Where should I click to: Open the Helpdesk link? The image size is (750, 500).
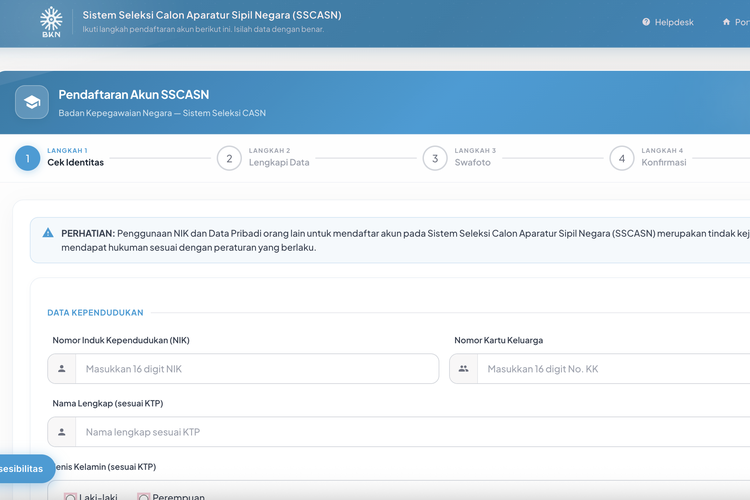[668, 22]
